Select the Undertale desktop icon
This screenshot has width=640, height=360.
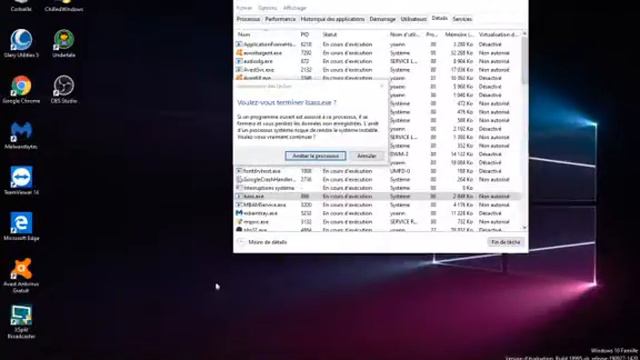pyautogui.click(x=64, y=43)
